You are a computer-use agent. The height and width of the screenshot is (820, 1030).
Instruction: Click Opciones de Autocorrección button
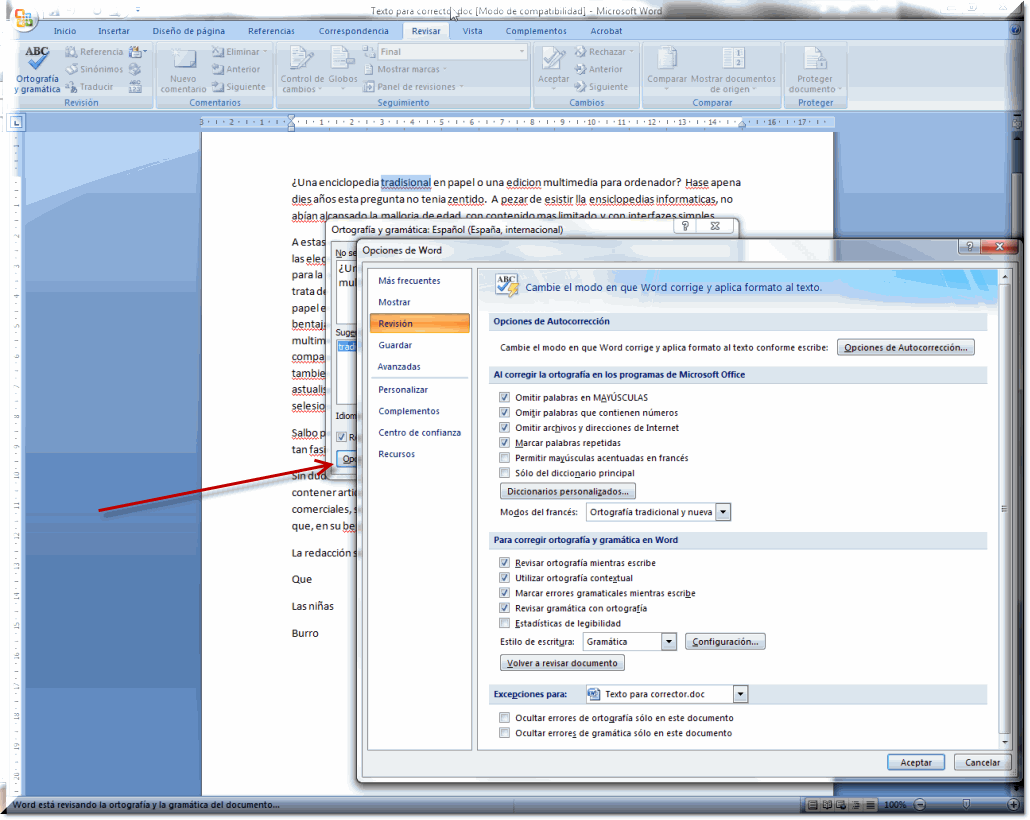906,348
